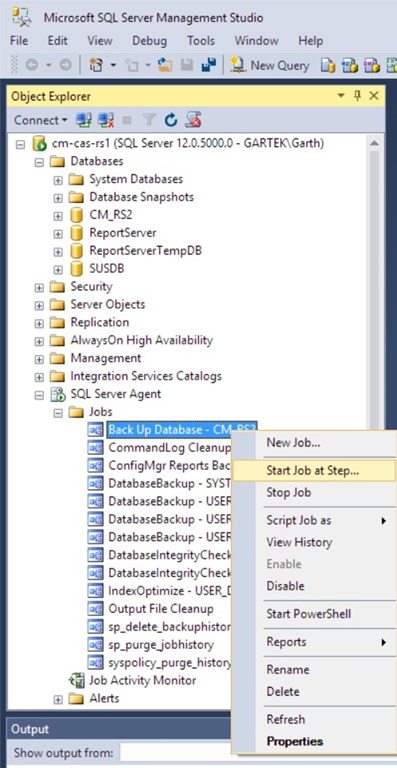
Task: Choose Start Job at Step from menu
Action: [312, 471]
